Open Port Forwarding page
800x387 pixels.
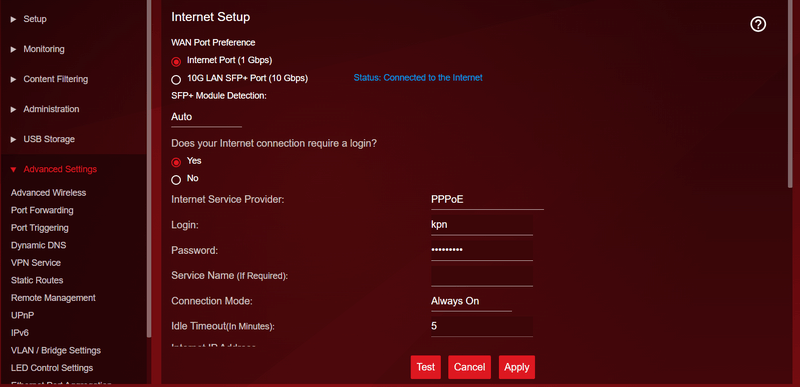tap(42, 210)
